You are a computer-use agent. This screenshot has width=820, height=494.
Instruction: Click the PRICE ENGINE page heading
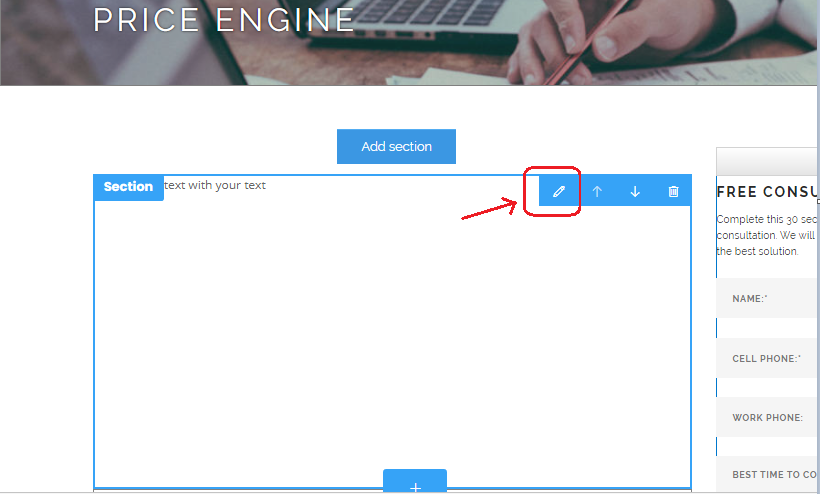(224, 20)
